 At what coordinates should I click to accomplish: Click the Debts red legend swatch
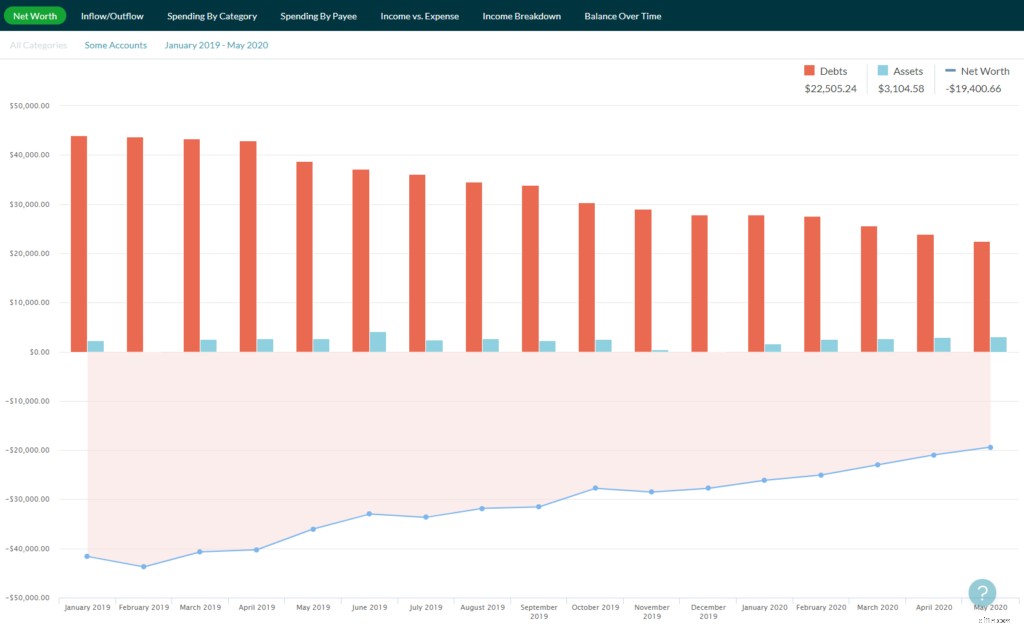point(810,71)
